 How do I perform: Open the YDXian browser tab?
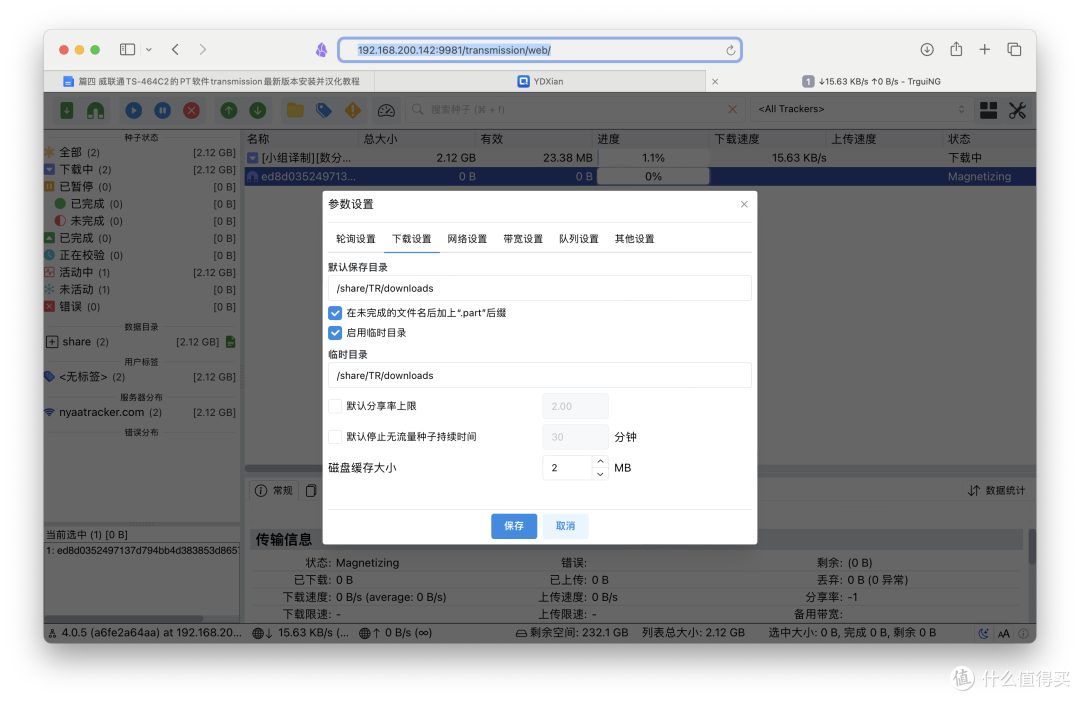(x=541, y=81)
